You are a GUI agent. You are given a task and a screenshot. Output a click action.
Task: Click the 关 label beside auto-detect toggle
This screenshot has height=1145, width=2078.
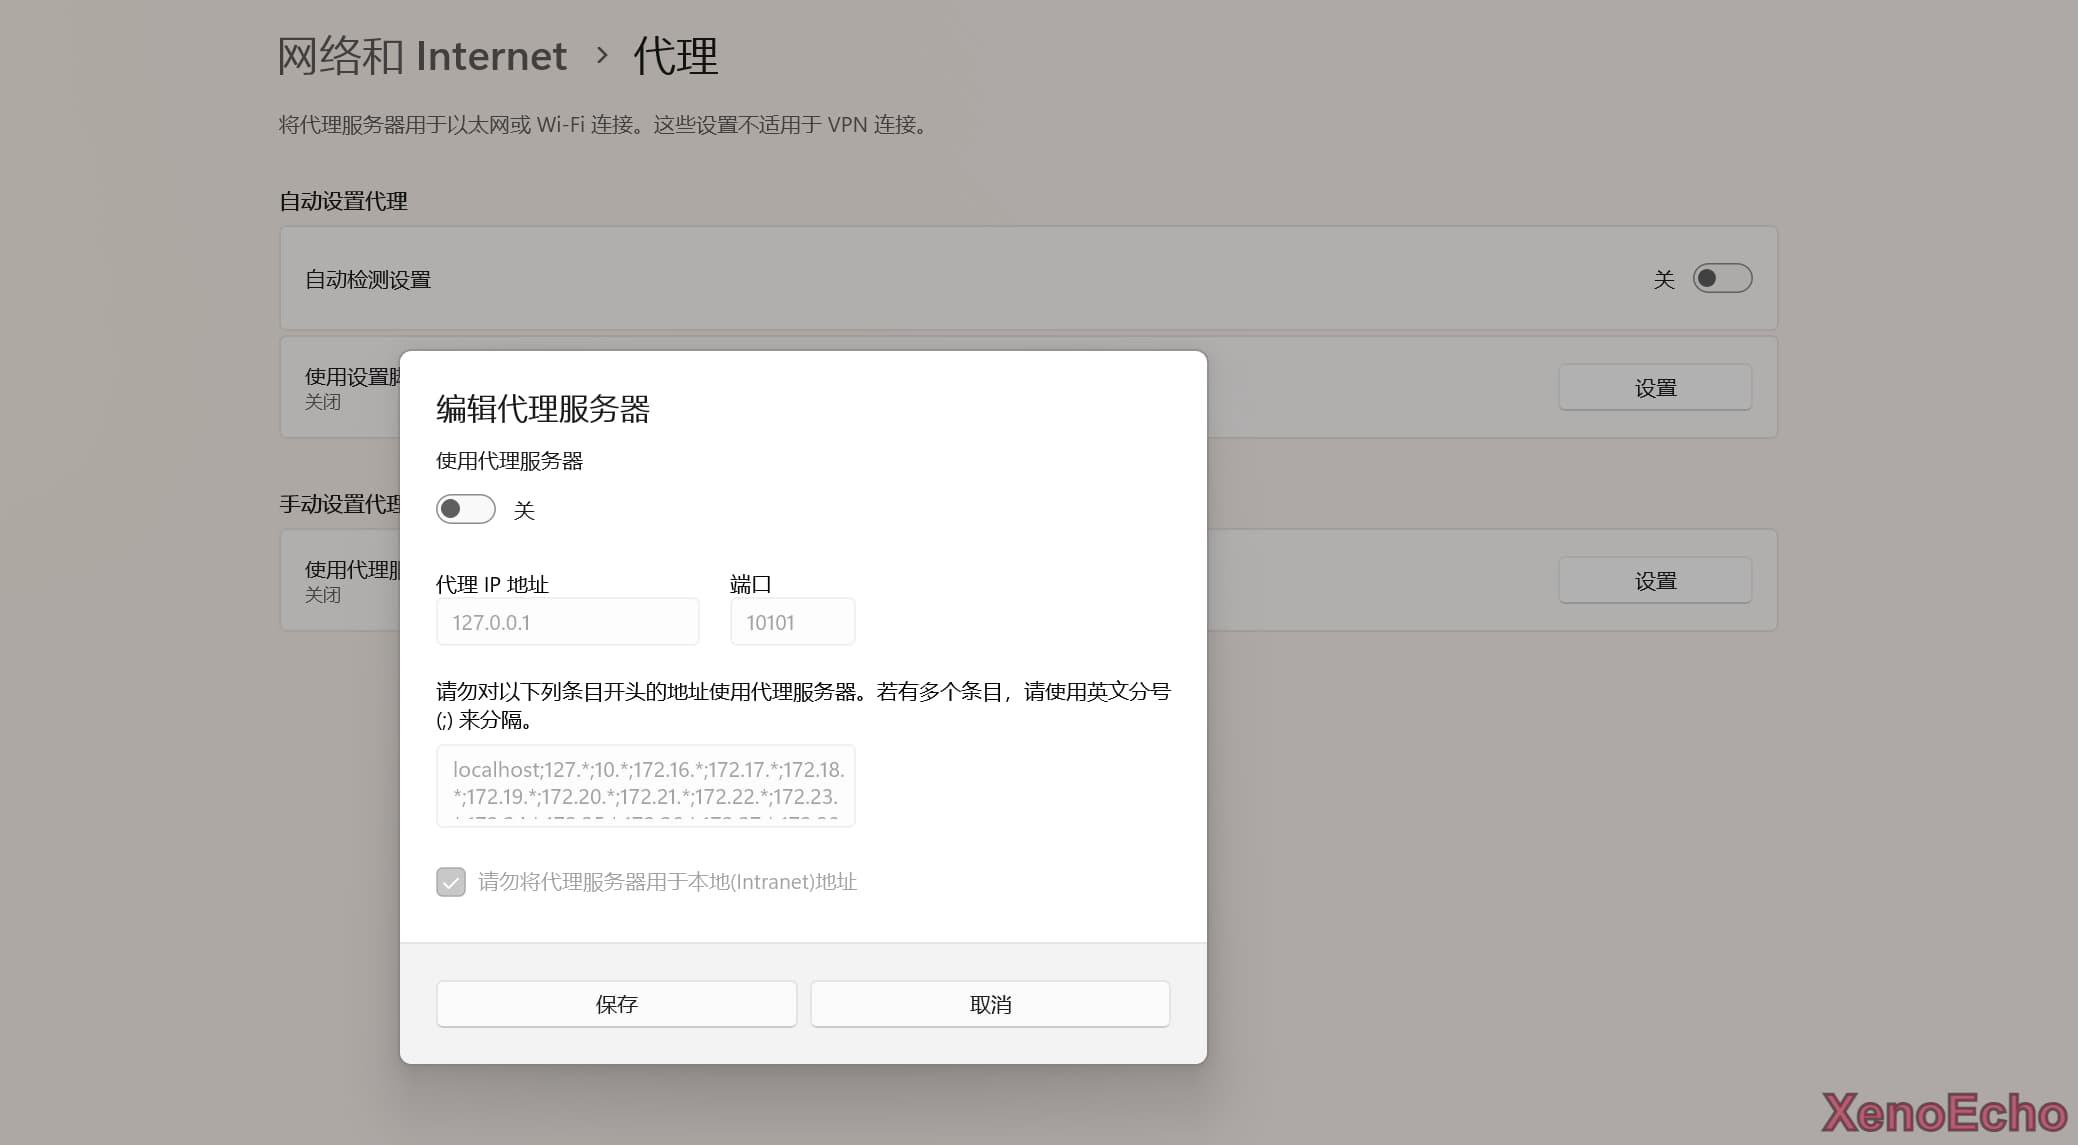(x=1663, y=280)
